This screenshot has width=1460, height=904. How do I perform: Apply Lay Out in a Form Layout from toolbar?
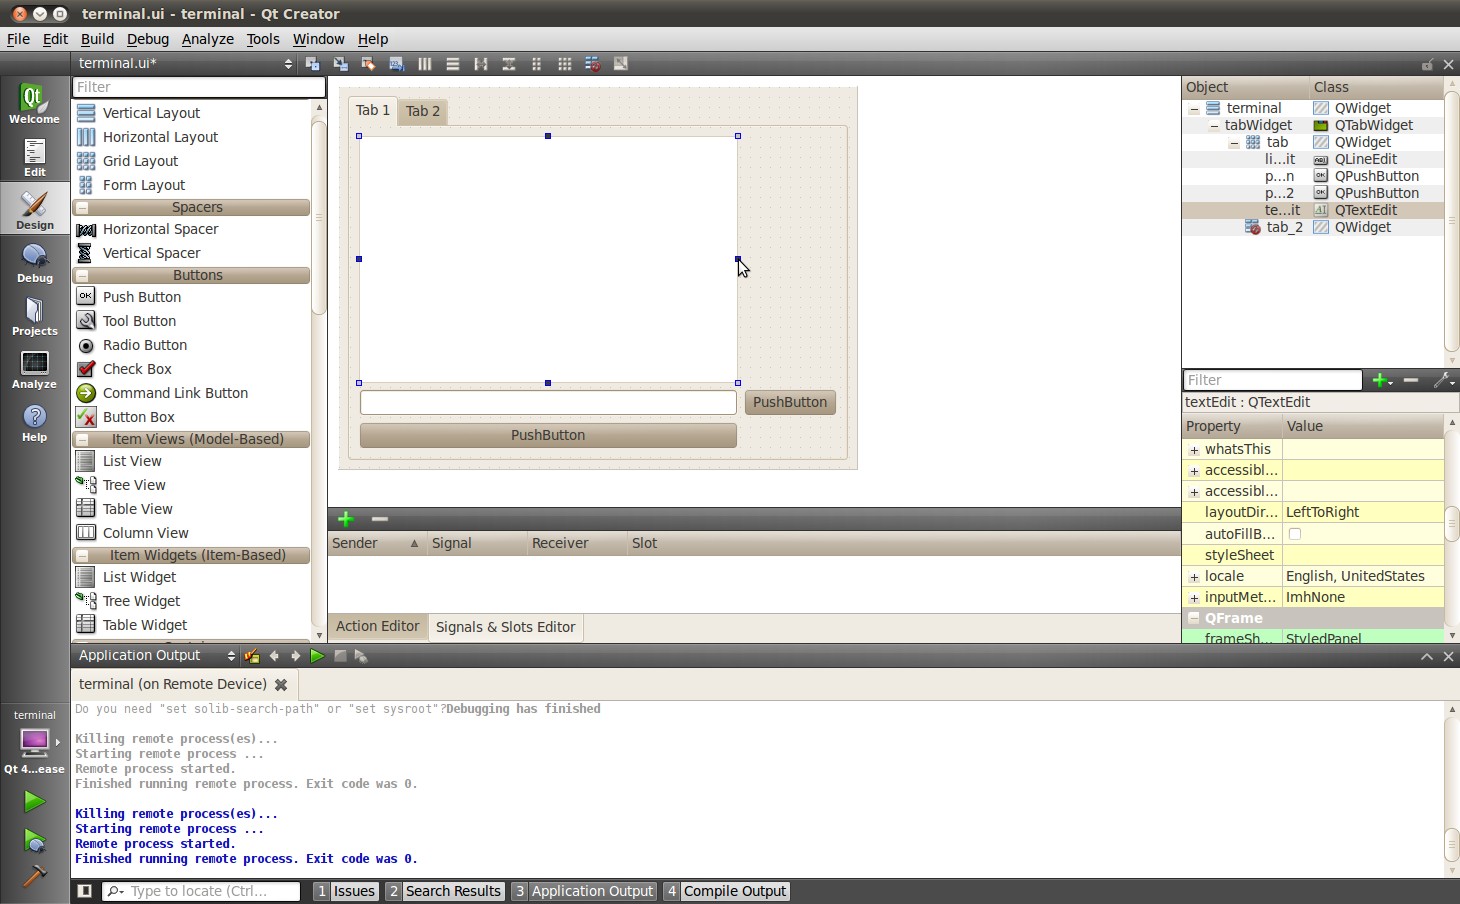coord(537,63)
